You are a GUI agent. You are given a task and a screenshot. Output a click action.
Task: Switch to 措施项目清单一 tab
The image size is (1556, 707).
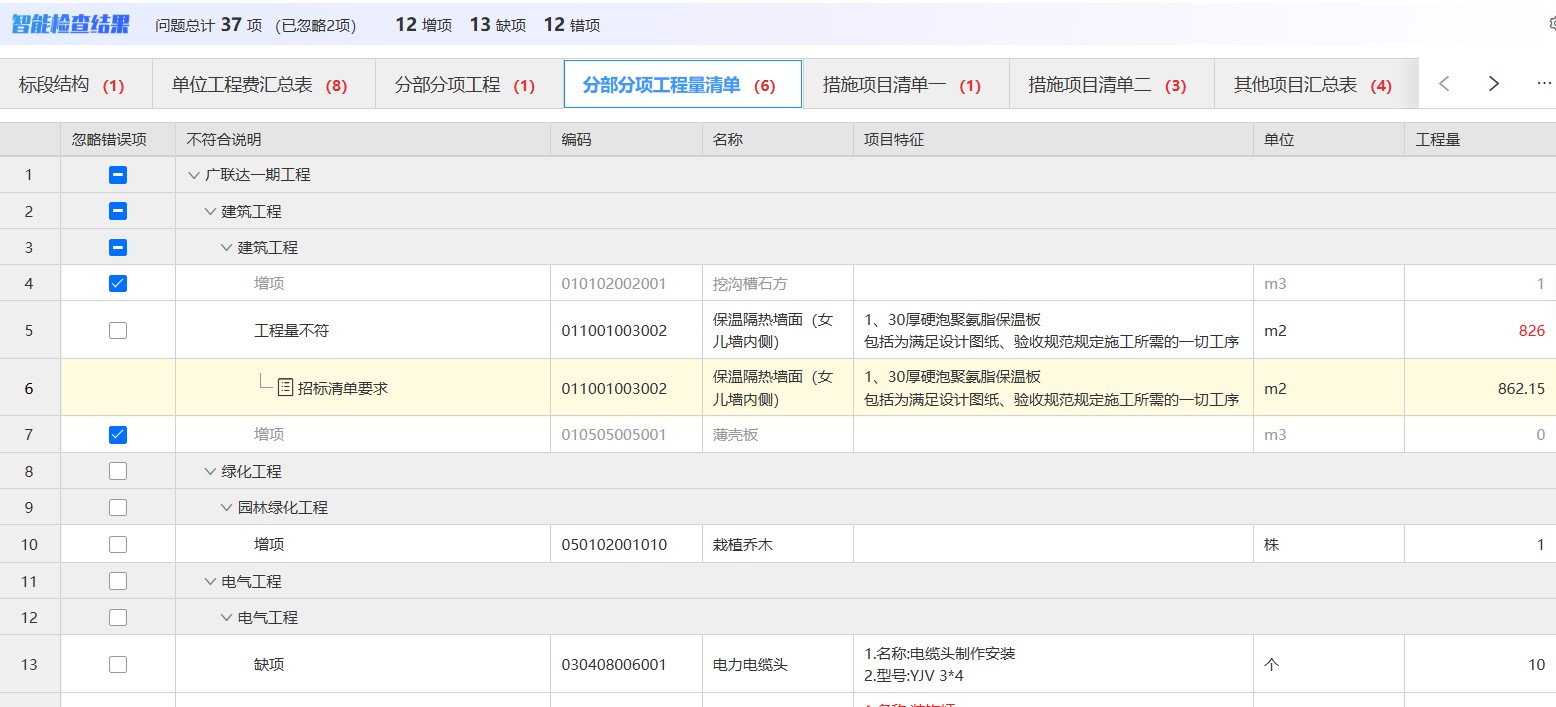(x=906, y=85)
